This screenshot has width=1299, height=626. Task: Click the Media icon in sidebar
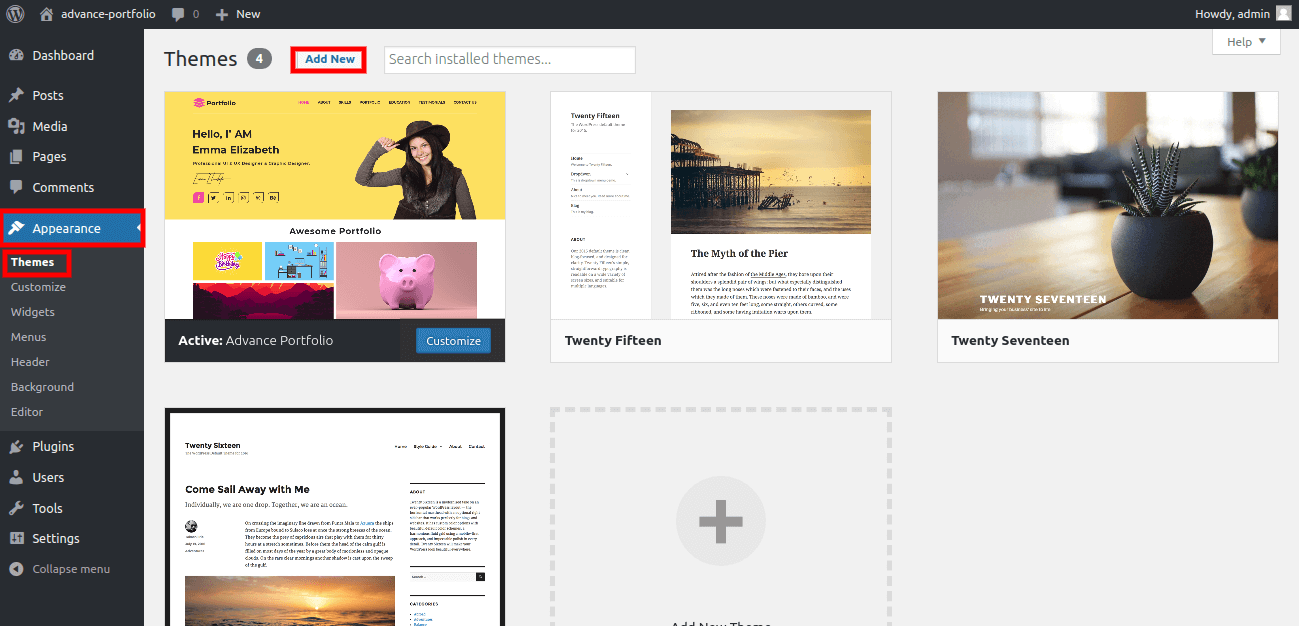tap(16, 127)
